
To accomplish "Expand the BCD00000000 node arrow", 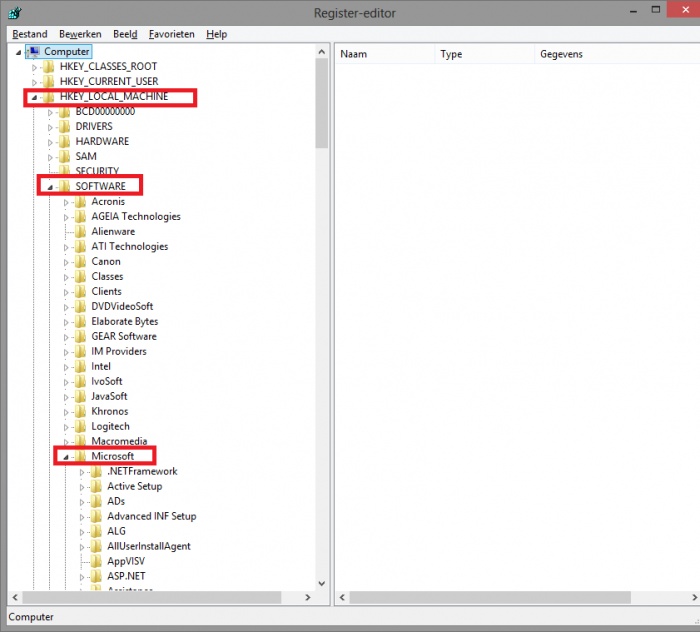I will pos(50,112).
